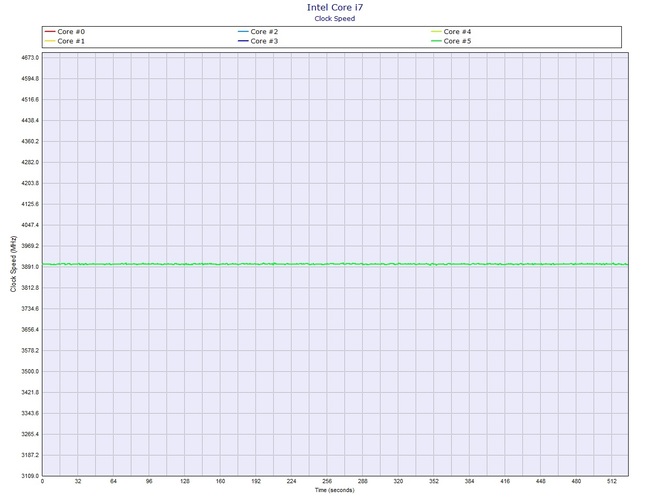Click the Time (seconds) axis label

(335, 490)
